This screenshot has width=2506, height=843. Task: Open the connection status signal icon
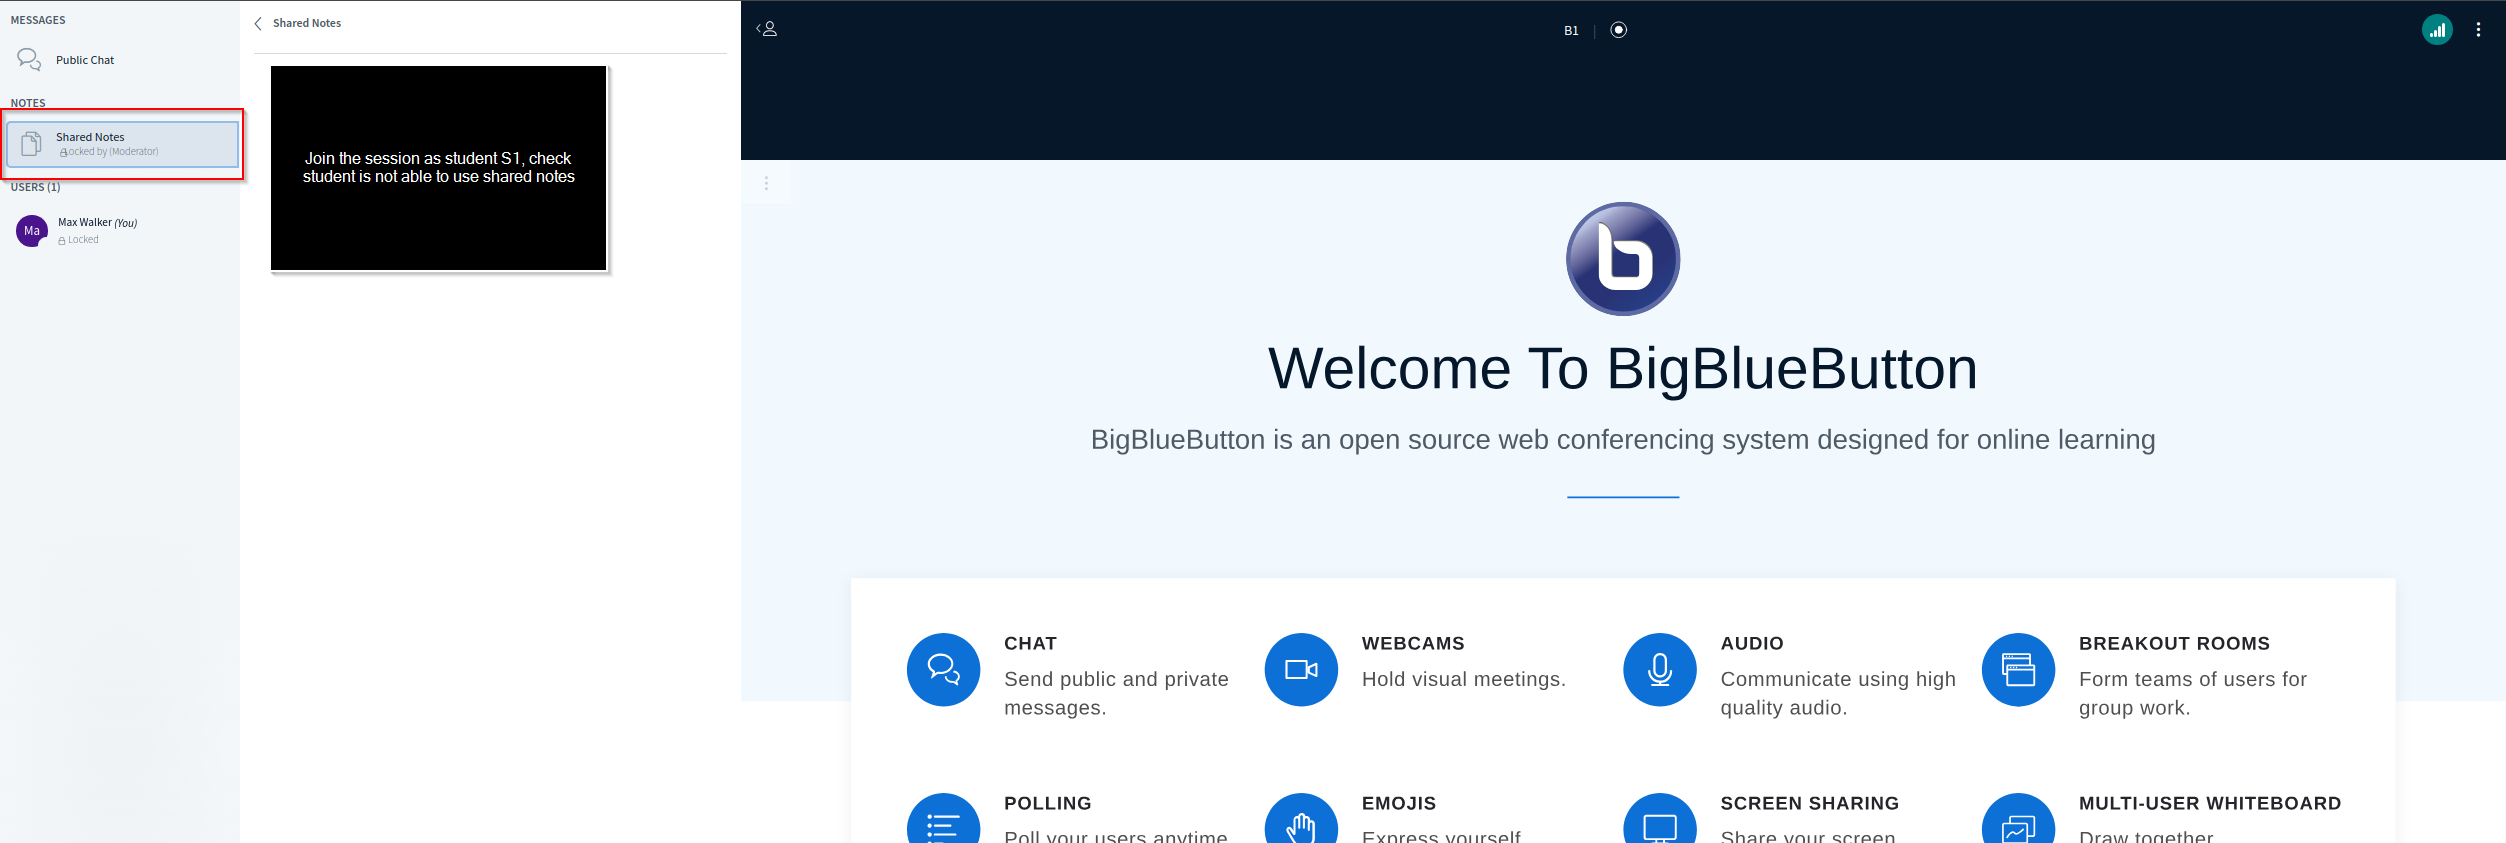pos(2437,30)
